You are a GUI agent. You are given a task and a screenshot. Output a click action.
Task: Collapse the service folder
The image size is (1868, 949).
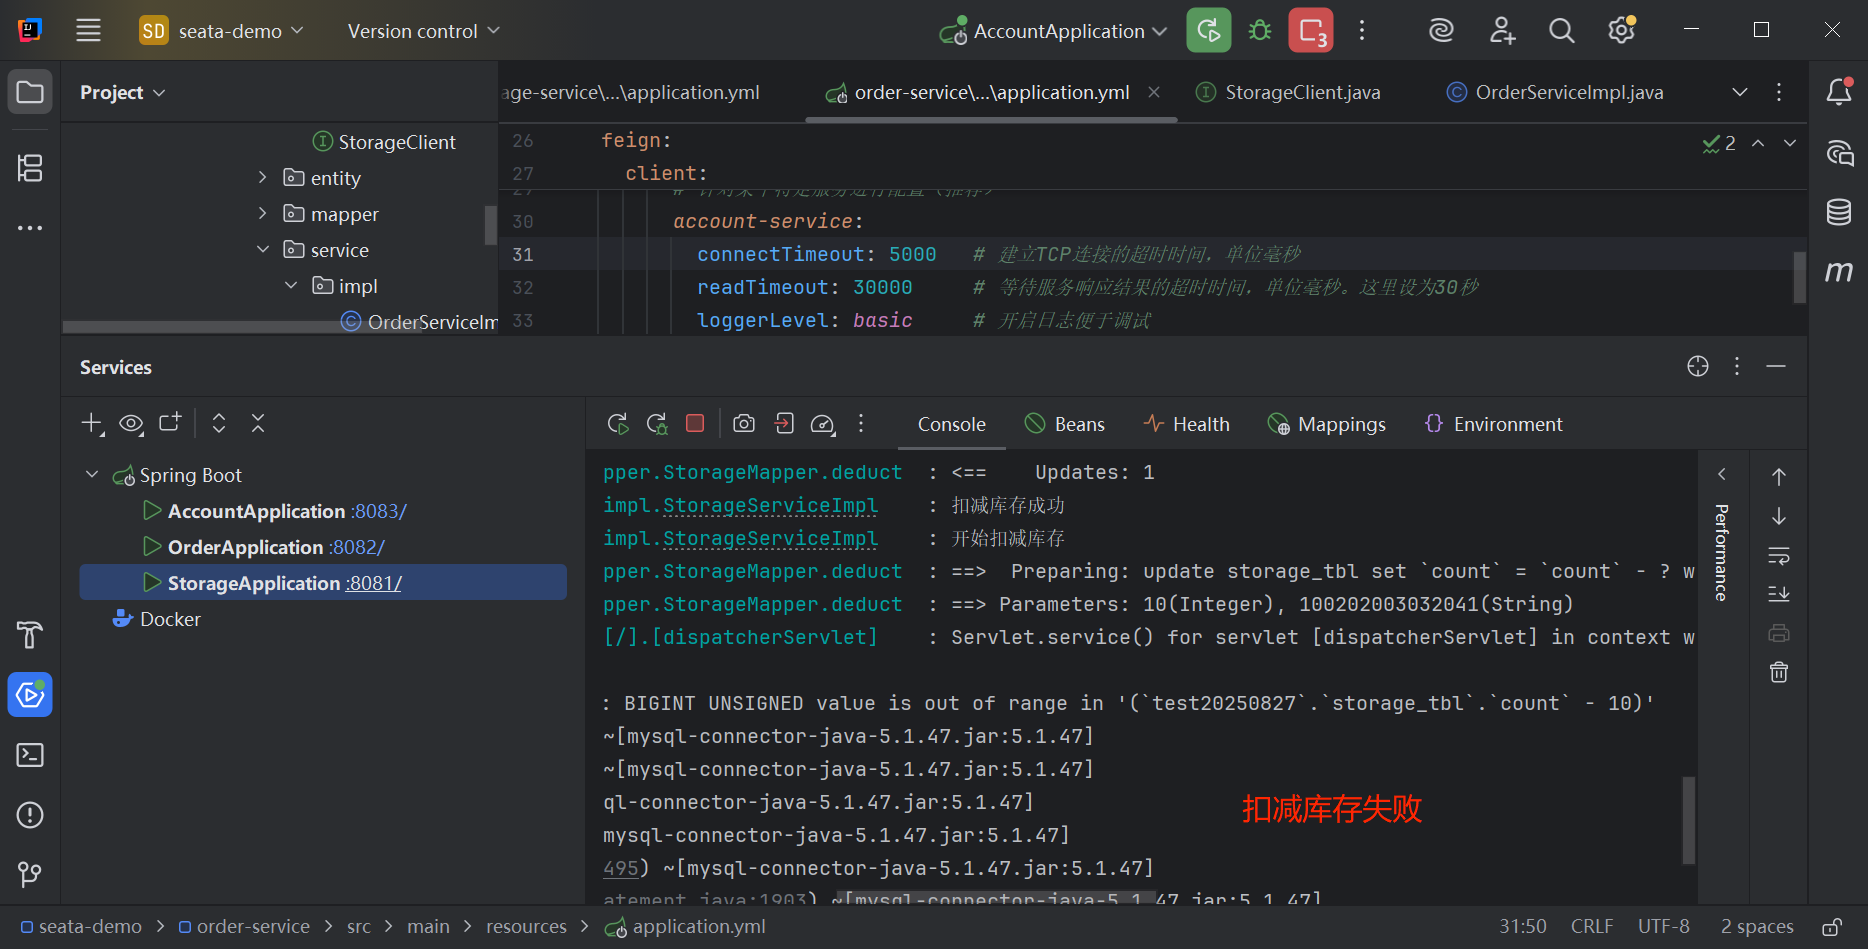(263, 250)
